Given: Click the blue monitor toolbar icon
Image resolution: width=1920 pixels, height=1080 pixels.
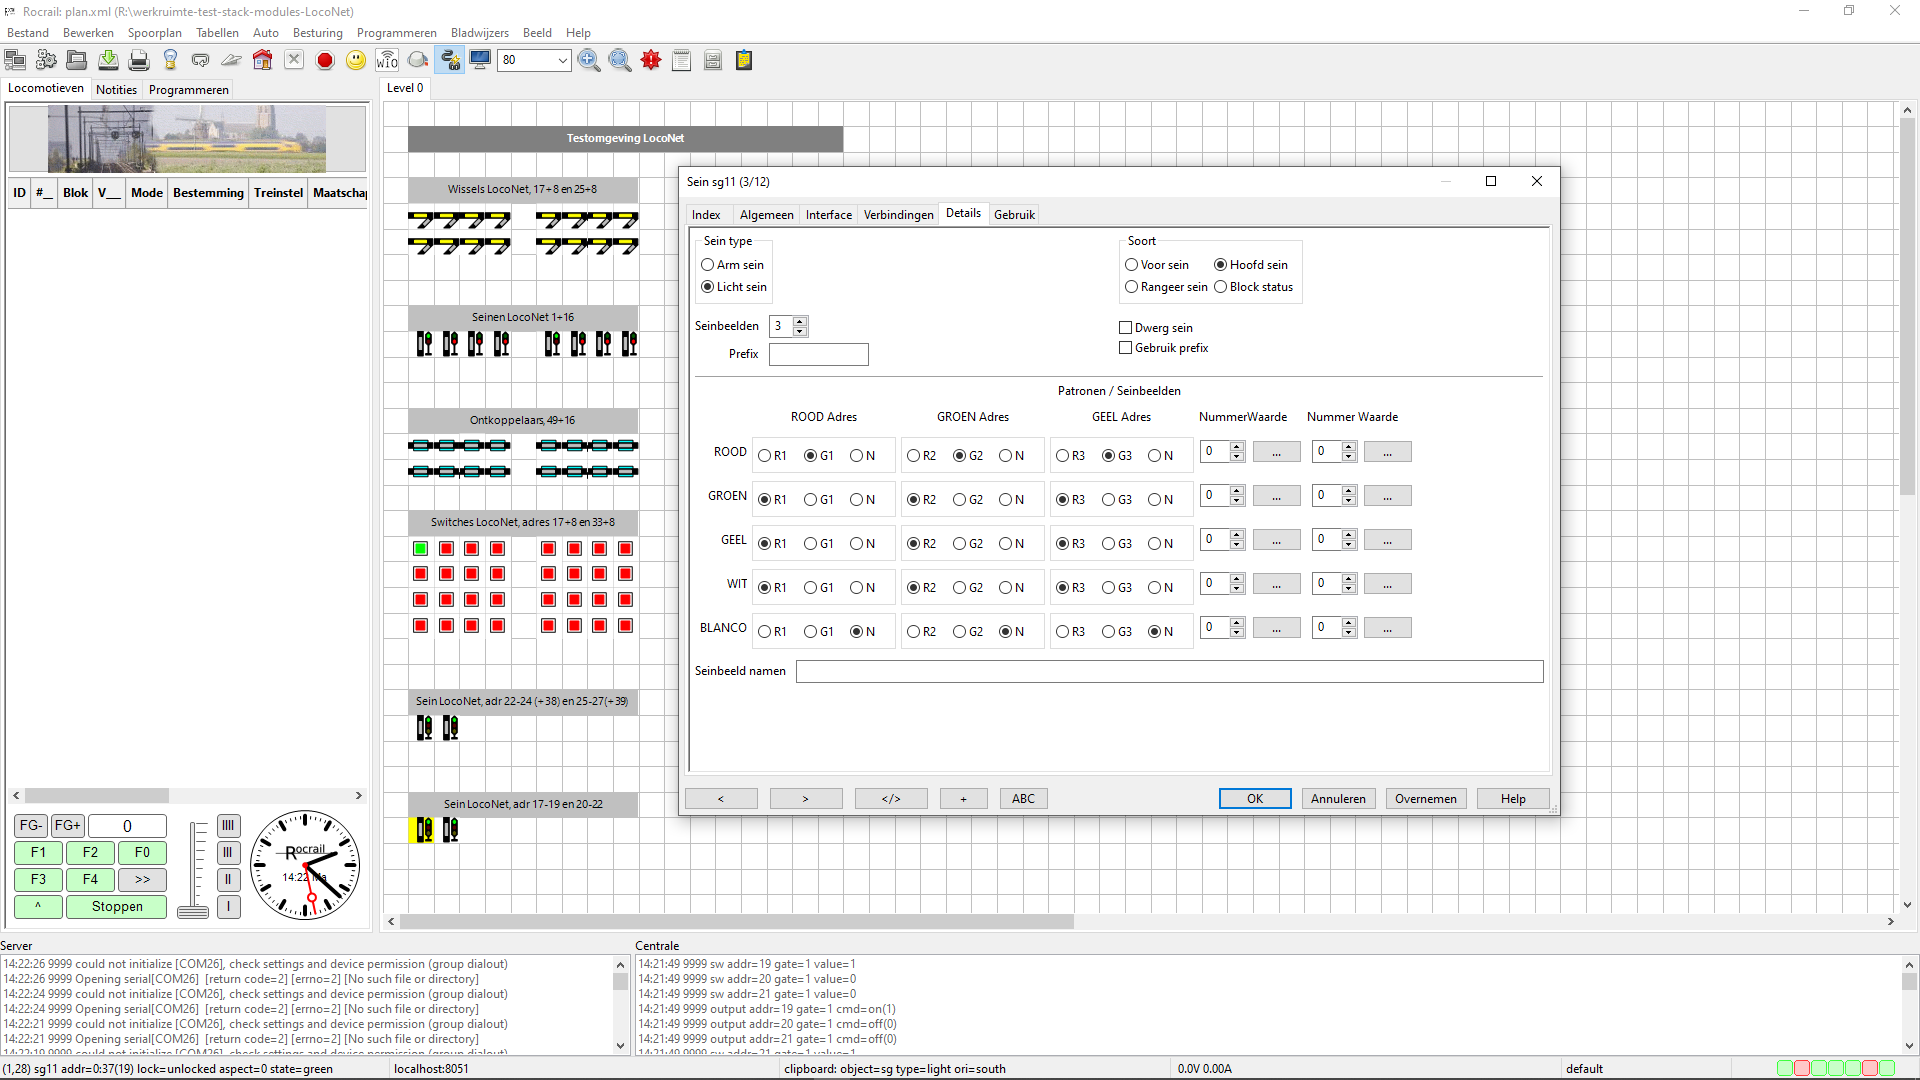Looking at the screenshot, I should pos(481,60).
